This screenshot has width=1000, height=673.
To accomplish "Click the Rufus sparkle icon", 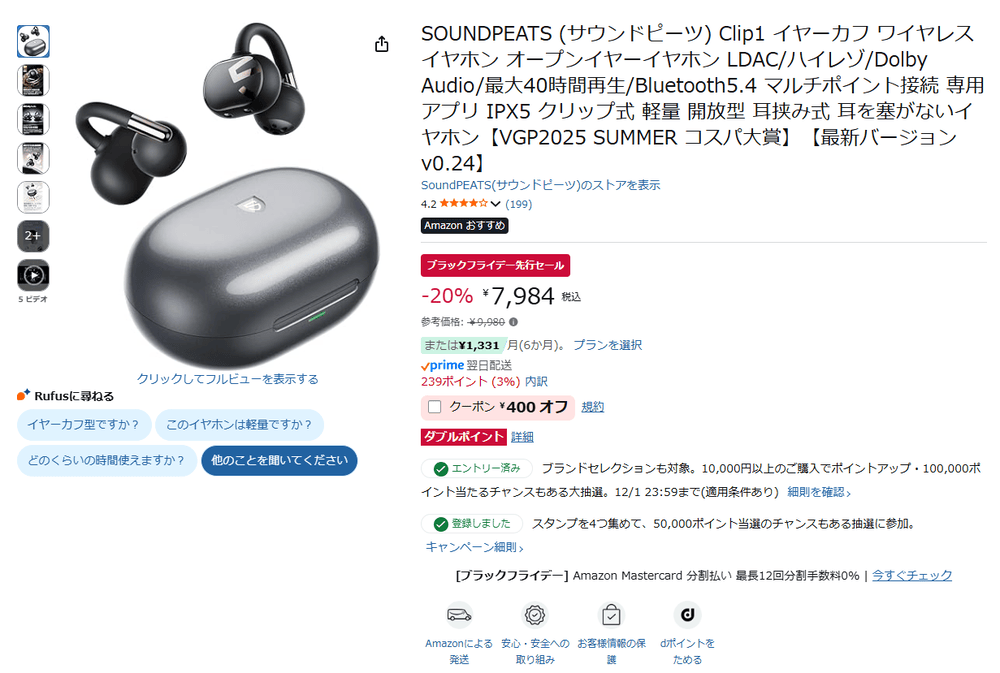I will pos(24,395).
